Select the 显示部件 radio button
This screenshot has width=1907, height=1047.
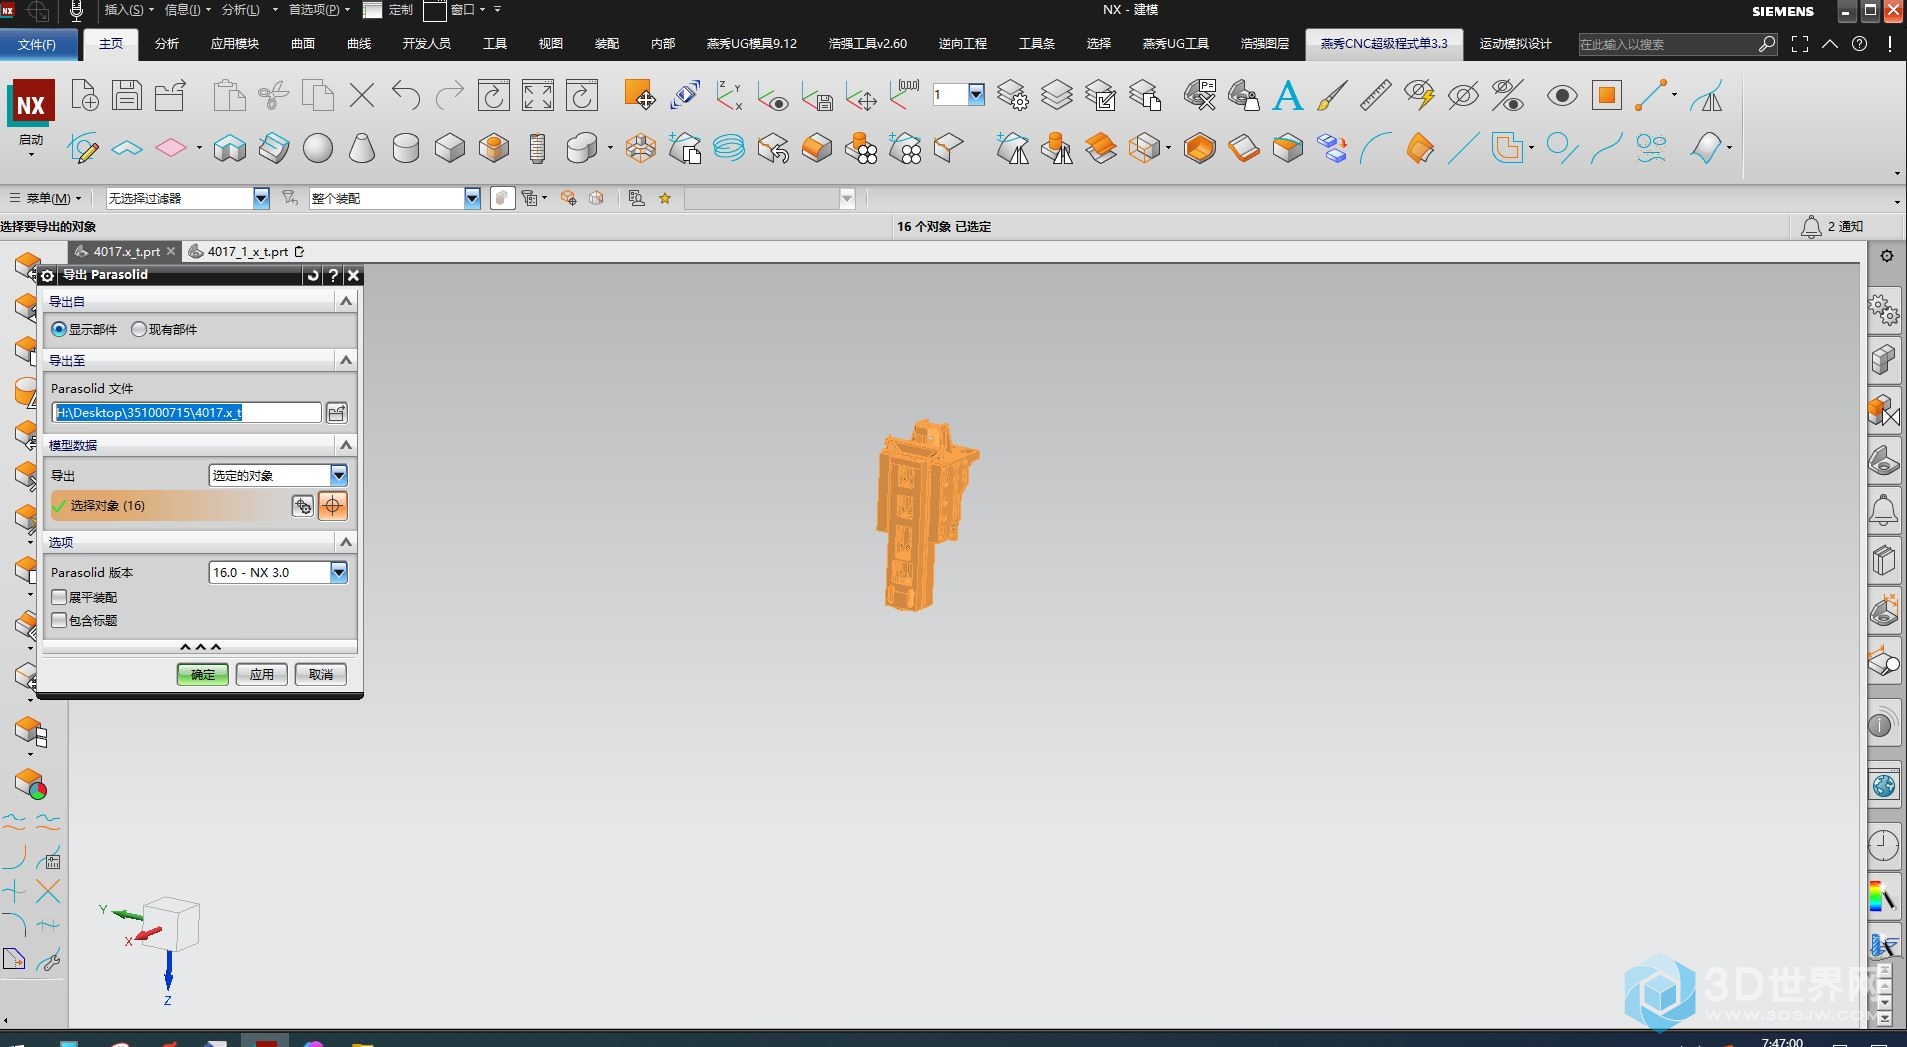point(59,329)
